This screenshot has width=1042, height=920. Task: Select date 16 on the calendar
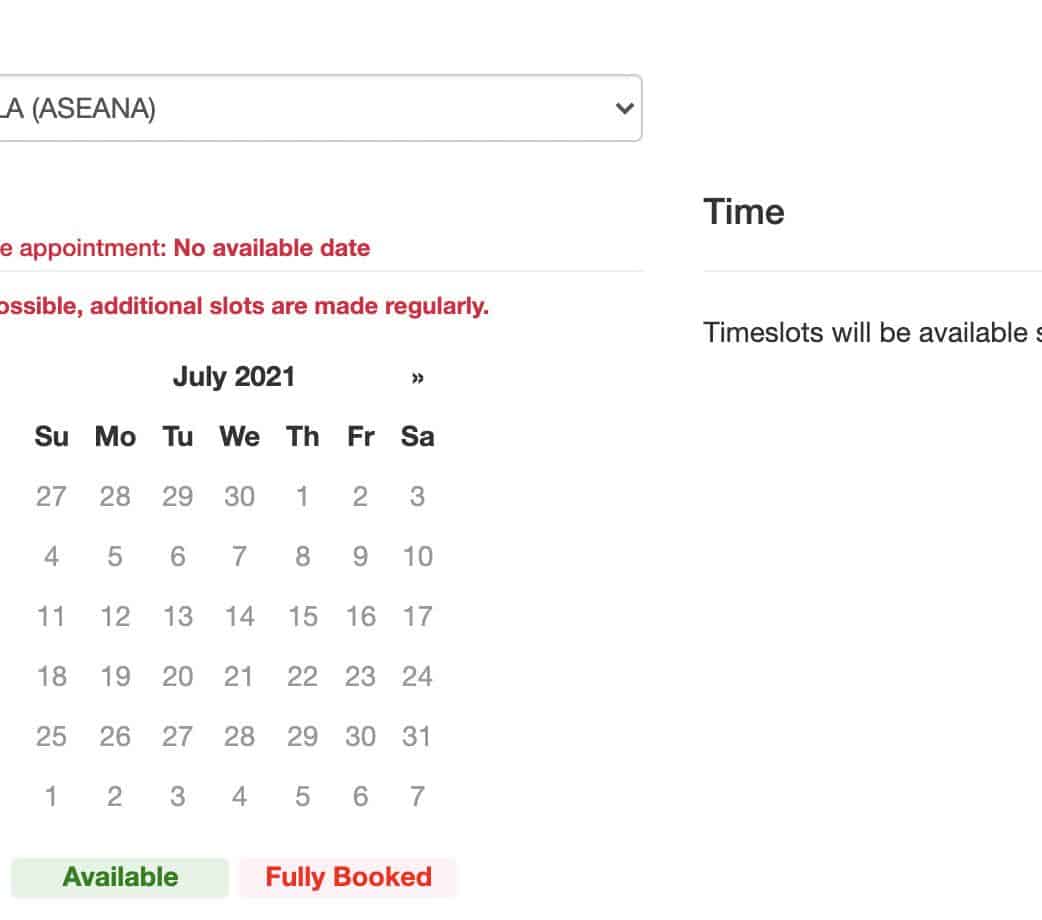coord(360,617)
